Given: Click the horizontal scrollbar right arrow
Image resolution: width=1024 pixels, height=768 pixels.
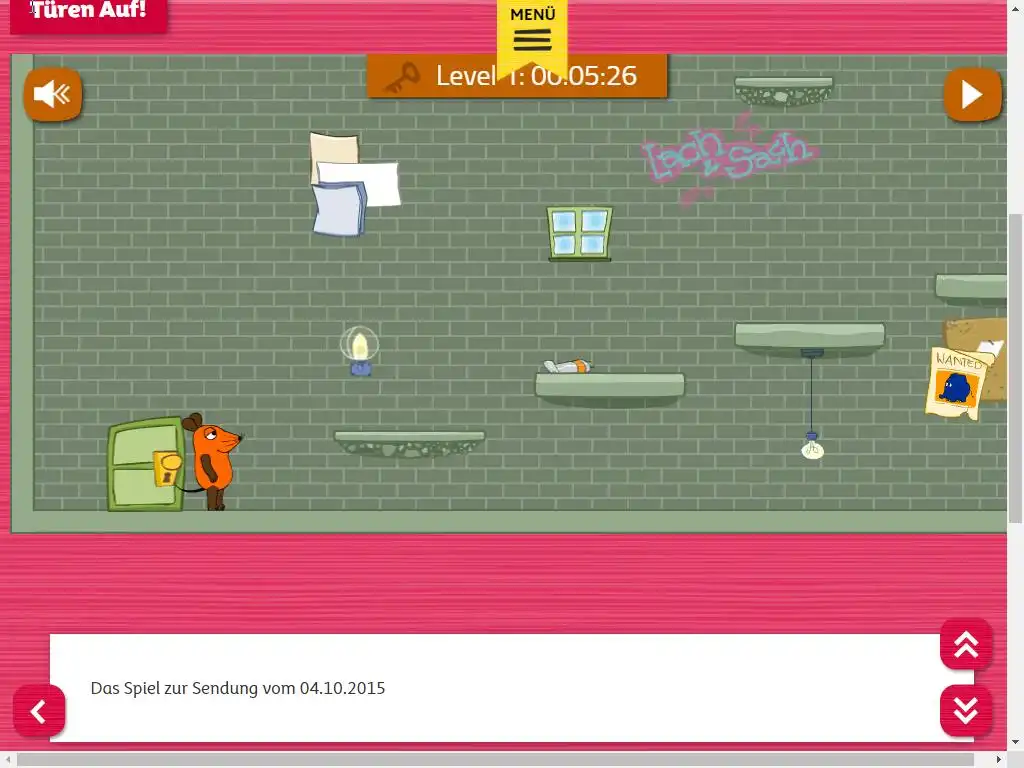Looking at the screenshot, I should click(x=999, y=760).
